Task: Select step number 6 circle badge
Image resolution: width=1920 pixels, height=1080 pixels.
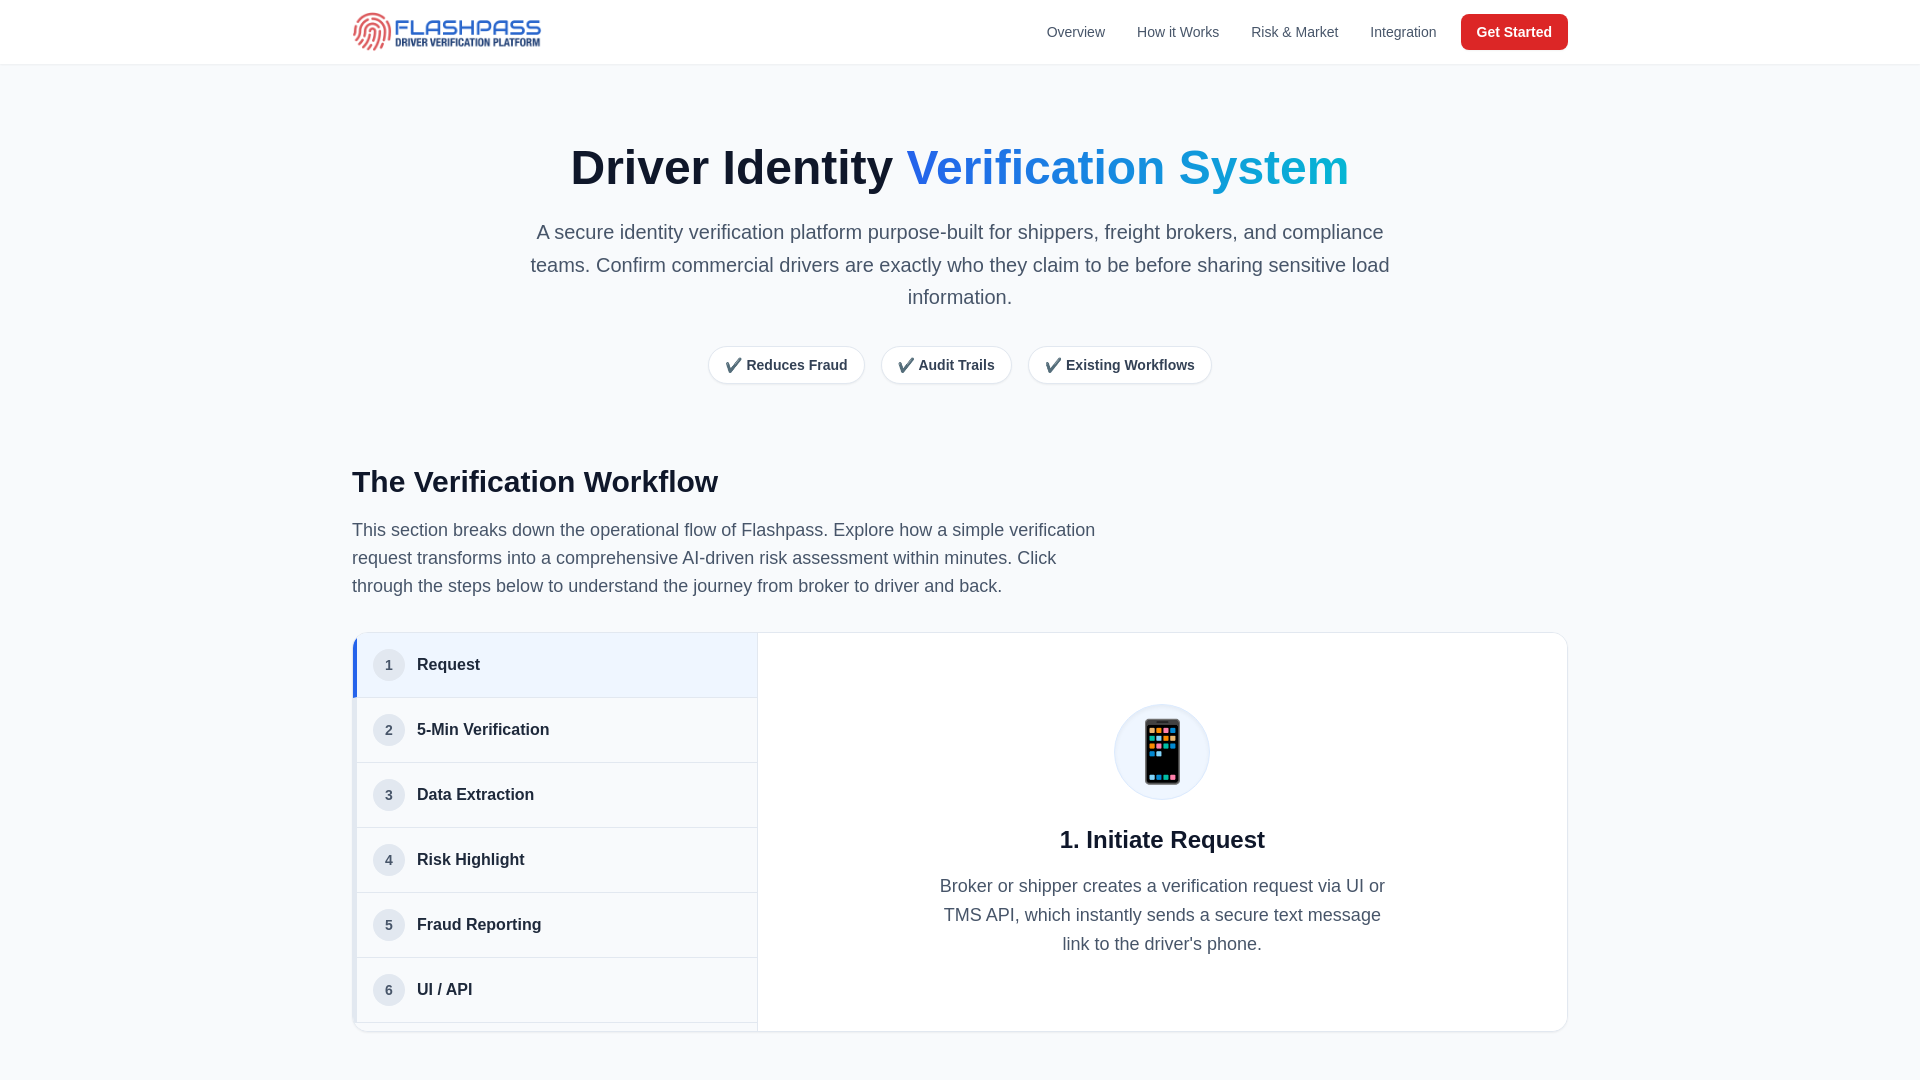Action: [389, 990]
